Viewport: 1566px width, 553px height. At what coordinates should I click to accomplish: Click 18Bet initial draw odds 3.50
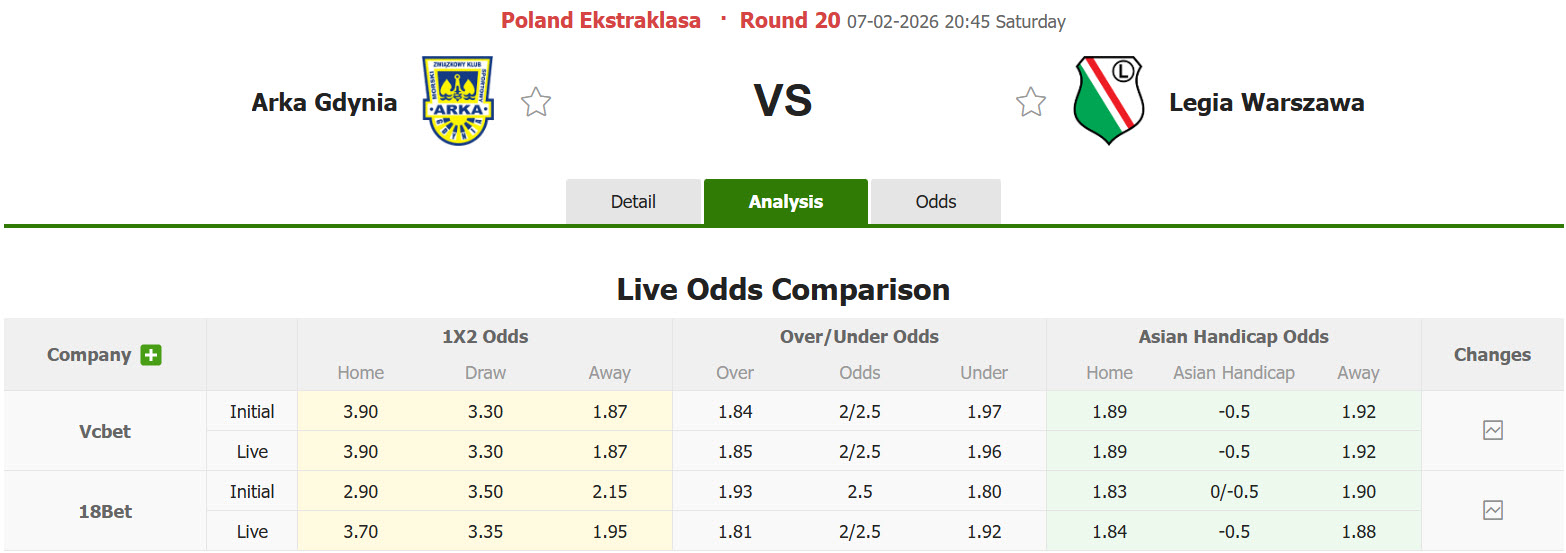coord(485,492)
